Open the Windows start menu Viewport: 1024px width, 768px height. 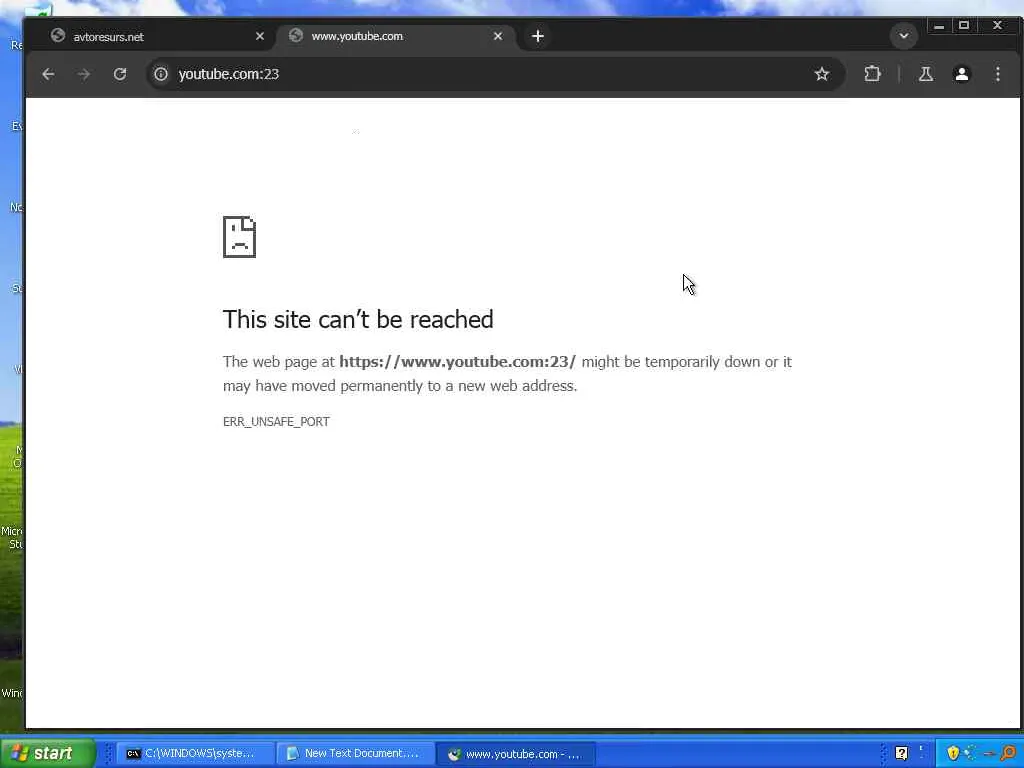[x=47, y=753]
